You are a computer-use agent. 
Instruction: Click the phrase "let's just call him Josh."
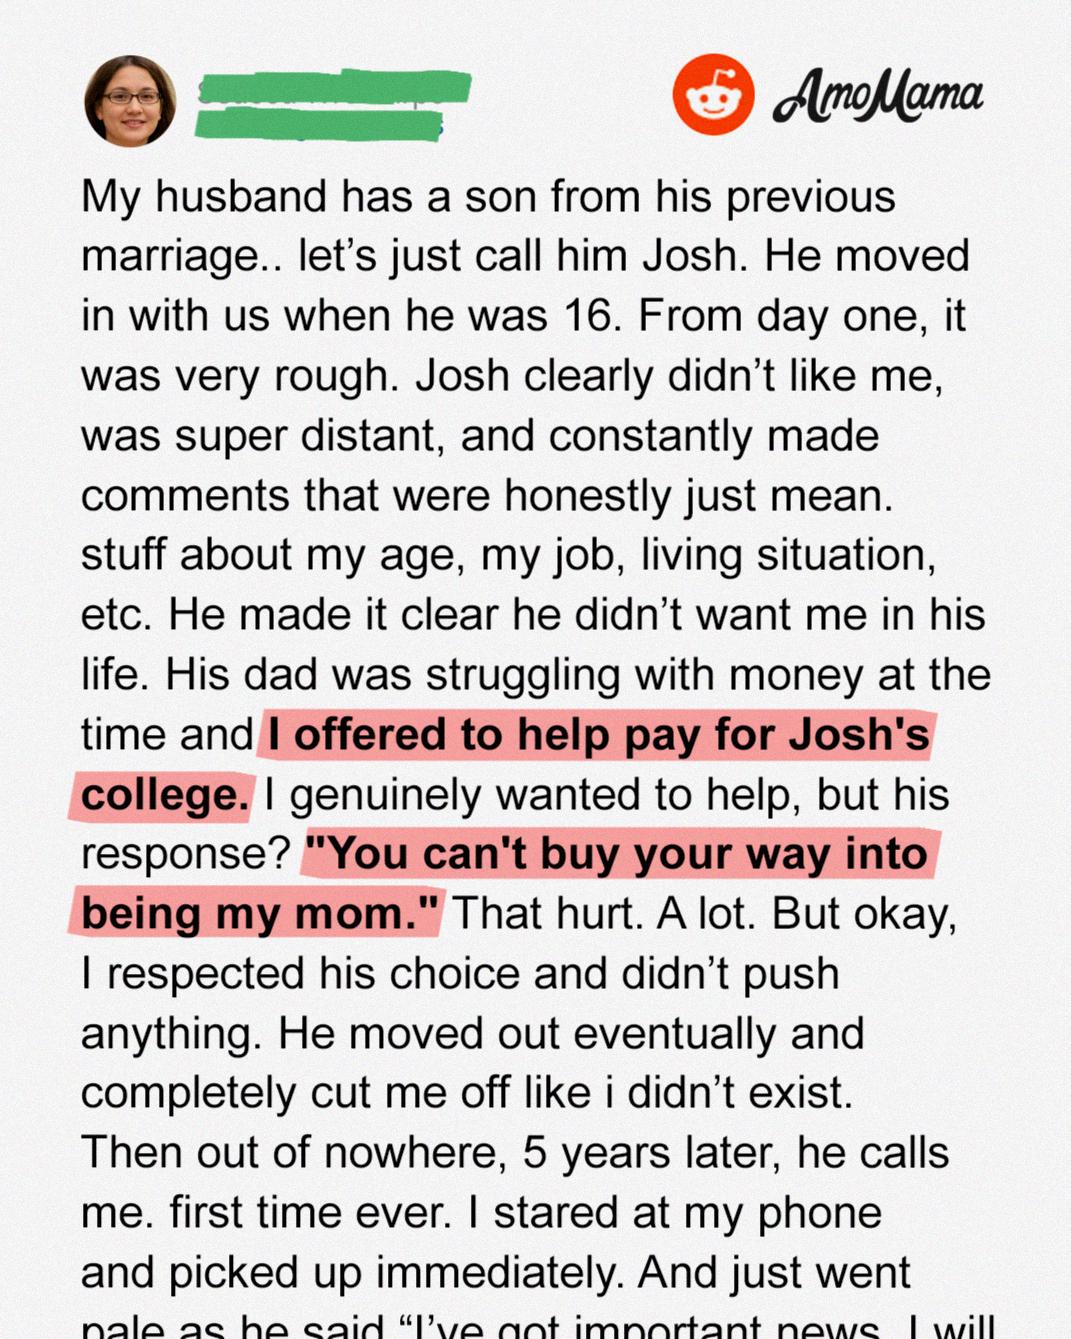coord(523,256)
